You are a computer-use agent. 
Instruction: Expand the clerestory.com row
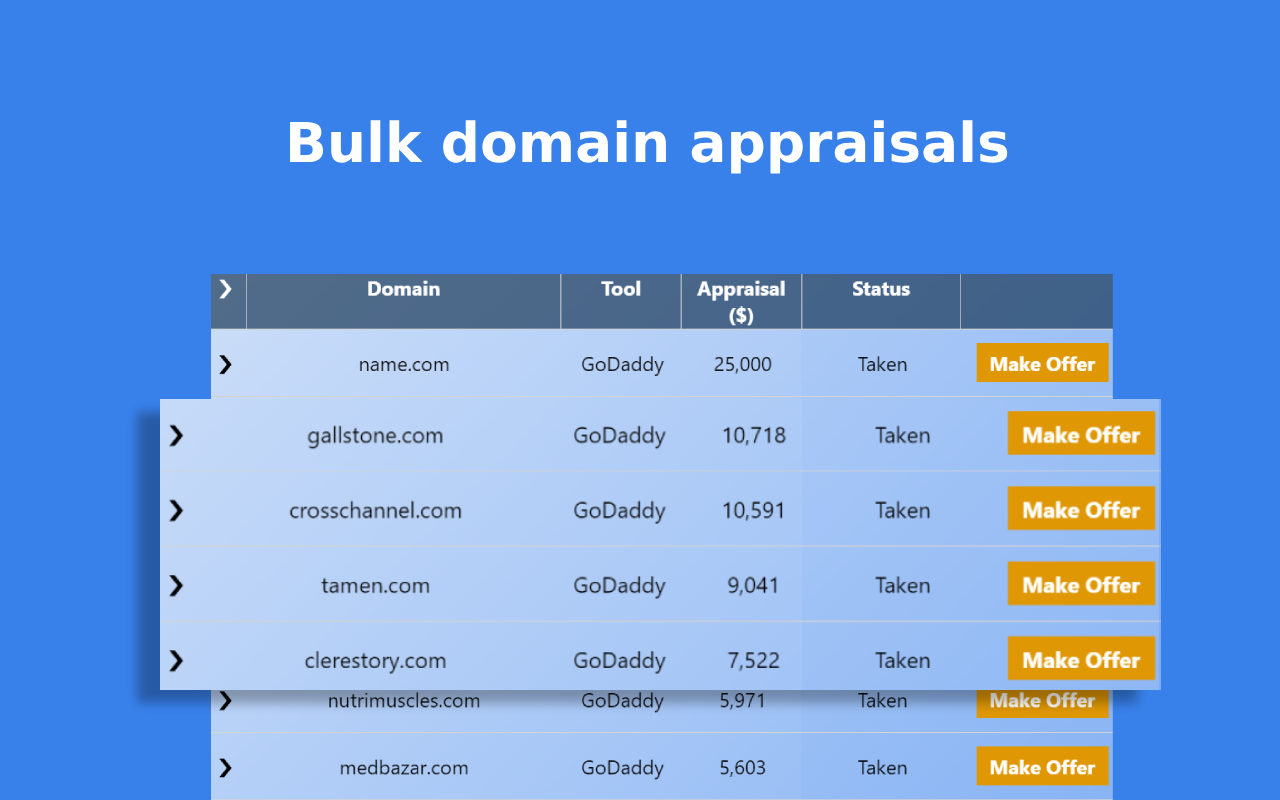coord(176,660)
